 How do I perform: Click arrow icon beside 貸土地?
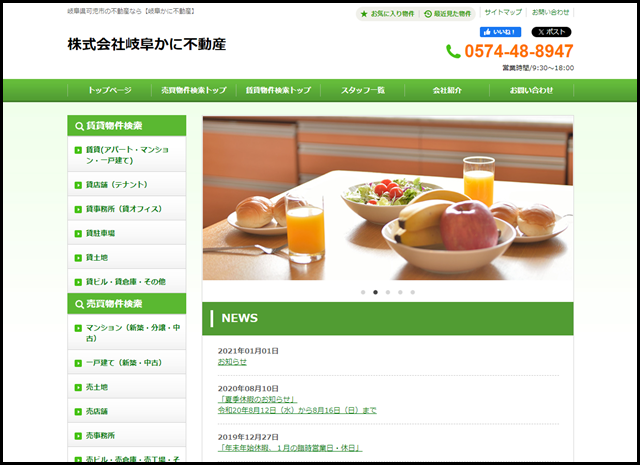tap(78, 258)
